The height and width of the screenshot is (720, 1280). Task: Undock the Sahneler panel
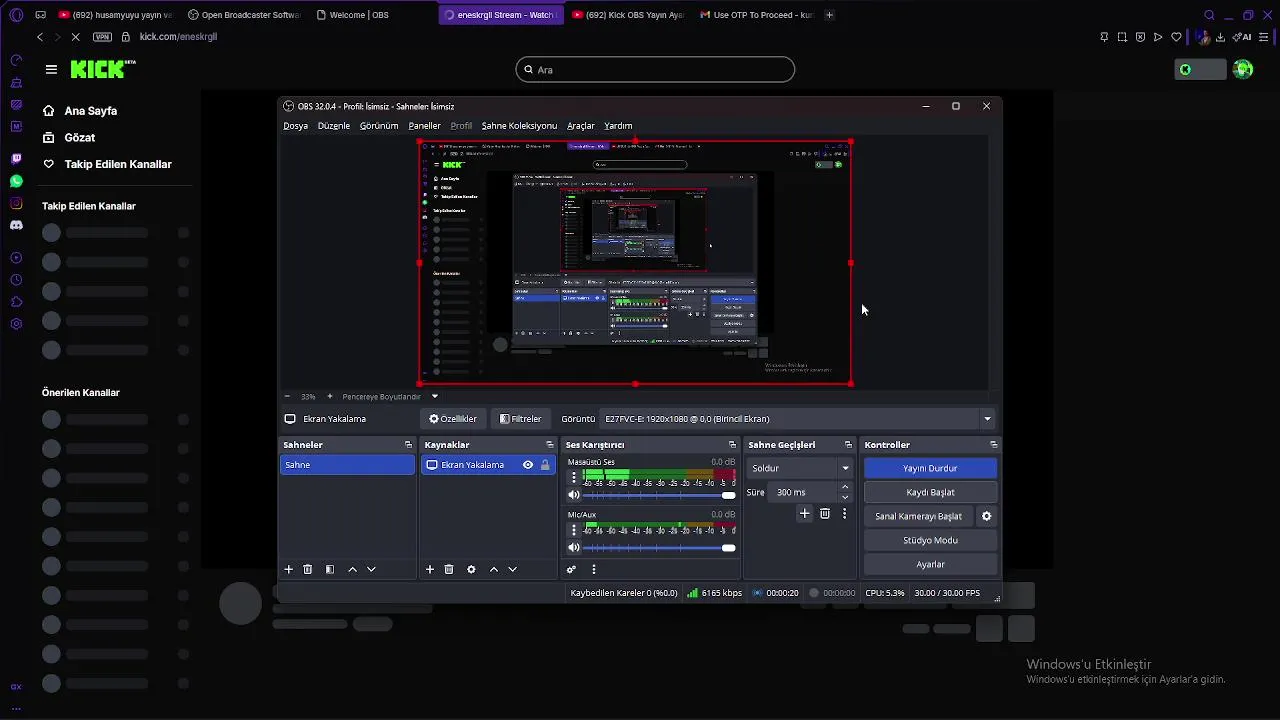[x=408, y=445]
